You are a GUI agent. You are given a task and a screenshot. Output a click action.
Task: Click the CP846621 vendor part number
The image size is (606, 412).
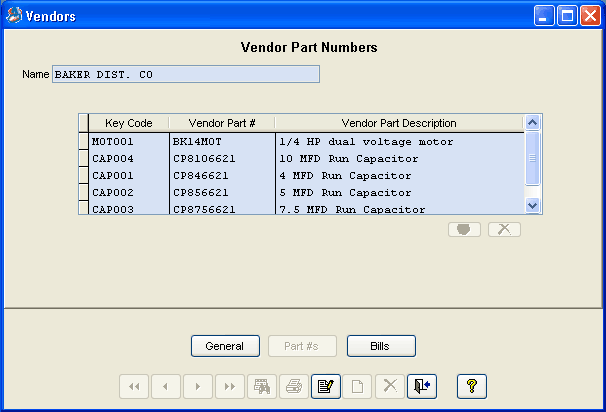click(222, 175)
